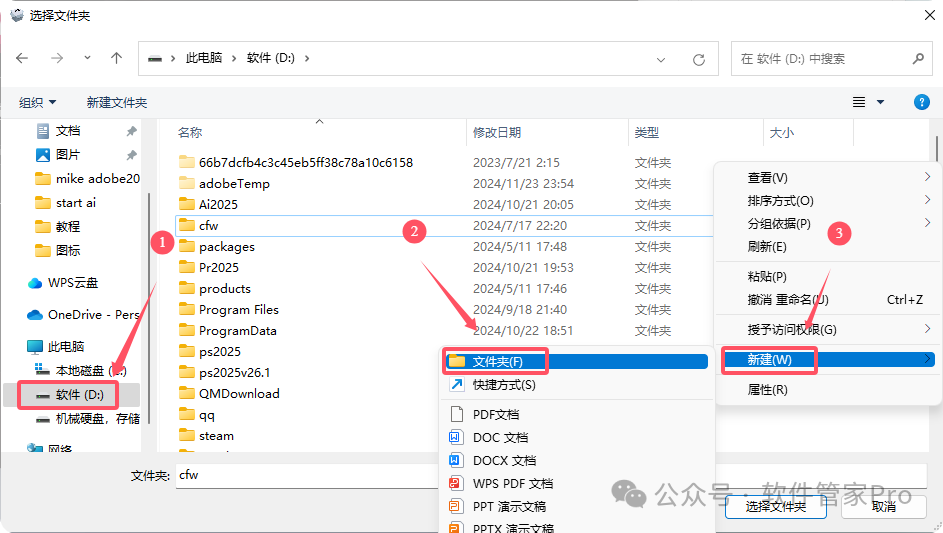The height and width of the screenshot is (533, 943).
Task: Change view layout icon
Action: (x=859, y=102)
